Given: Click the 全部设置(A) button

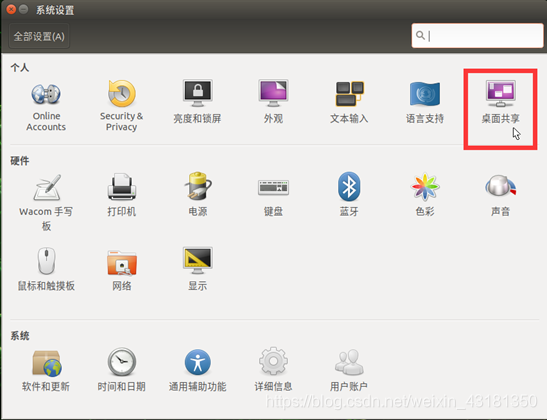Looking at the screenshot, I should (x=39, y=36).
